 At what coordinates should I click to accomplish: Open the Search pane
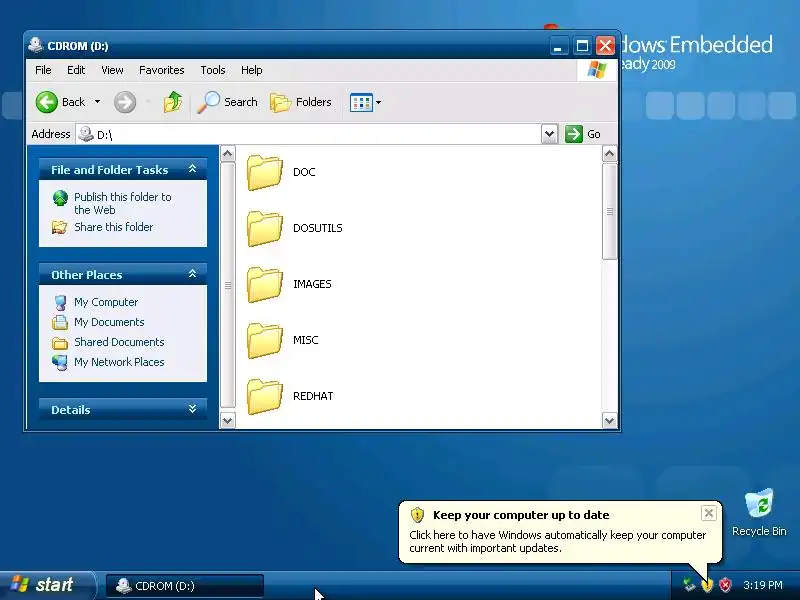point(228,102)
